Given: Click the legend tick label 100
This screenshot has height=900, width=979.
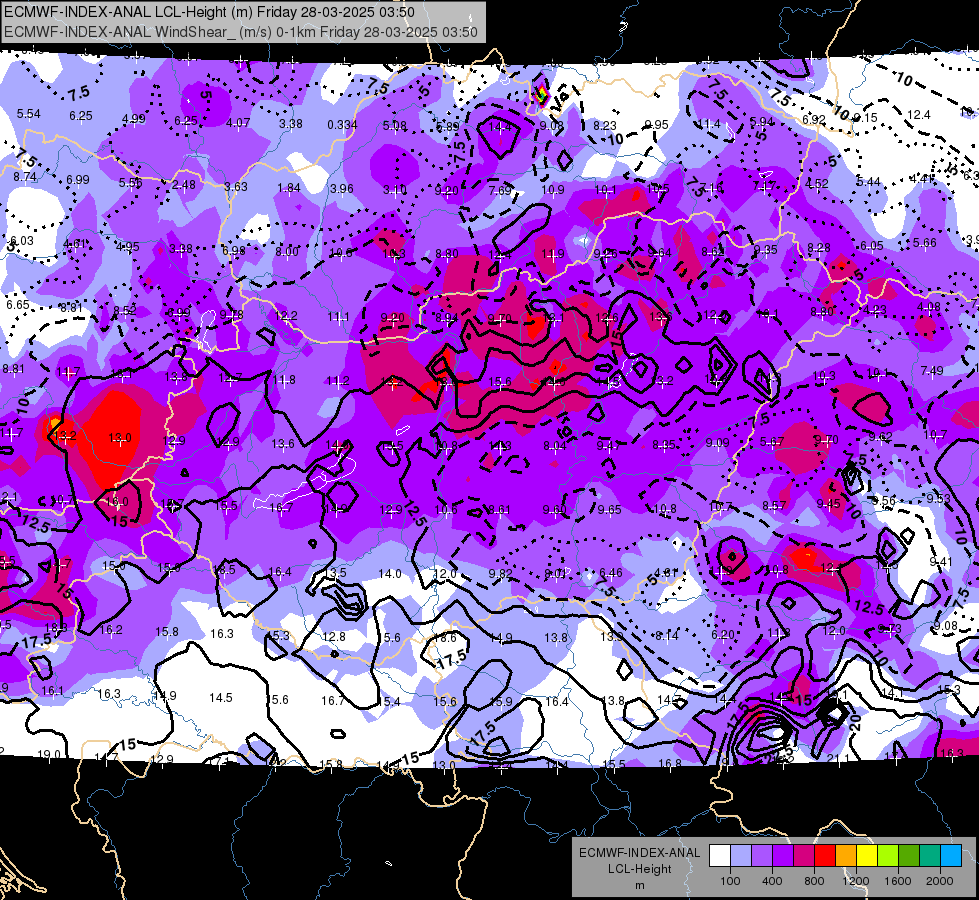Looking at the screenshot, I should point(730,881).
